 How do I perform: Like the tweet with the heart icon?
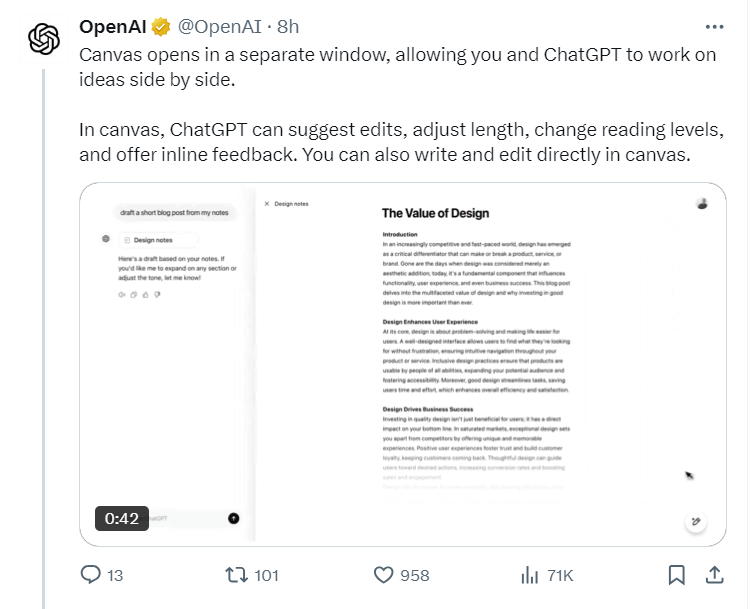coord(384,575)
